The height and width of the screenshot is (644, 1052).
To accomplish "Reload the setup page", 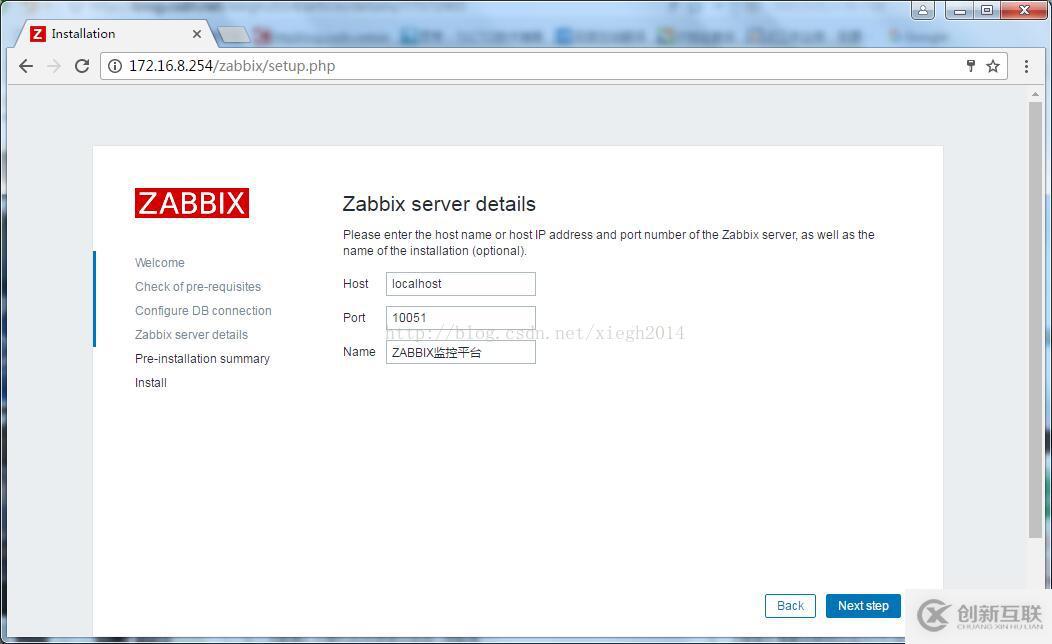I will [x=82, y=66].
